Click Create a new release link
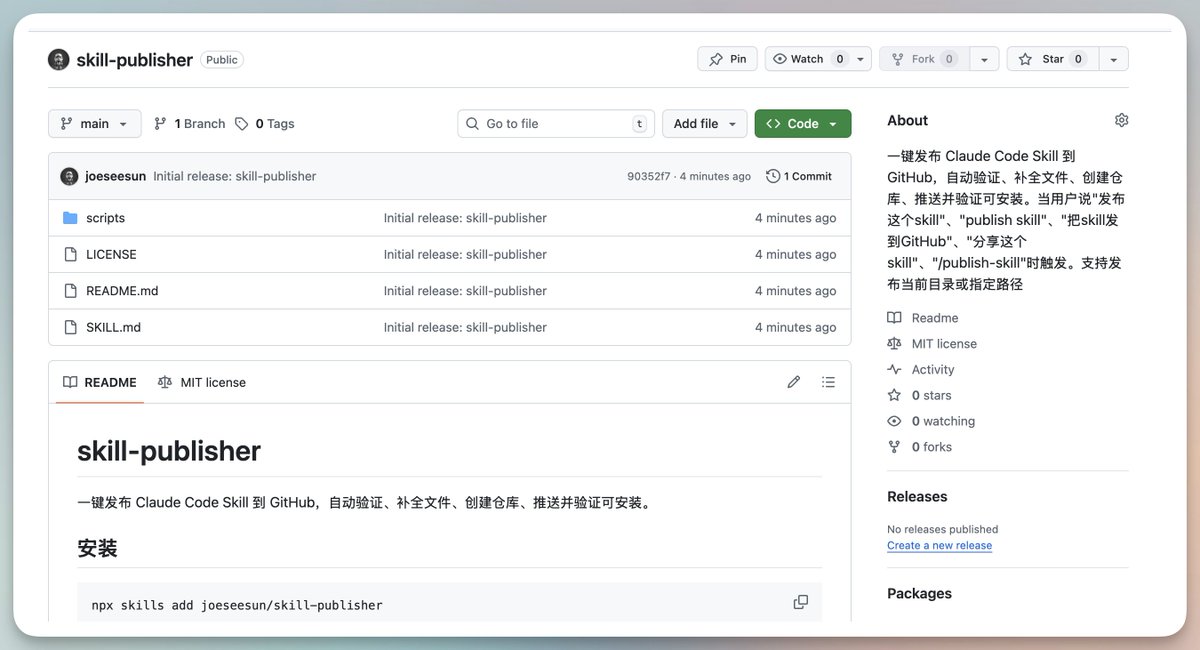 tap(939, 546)
